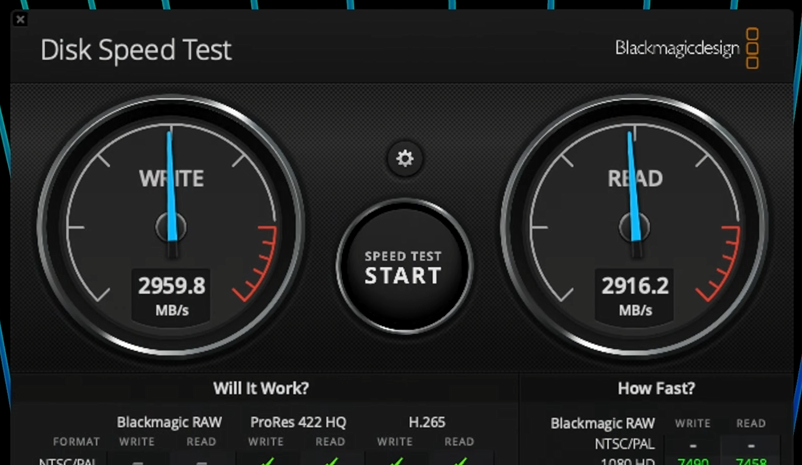Click the WRITE gauge label text
Screen dimensions: 802x465
[x=171, y=179]
